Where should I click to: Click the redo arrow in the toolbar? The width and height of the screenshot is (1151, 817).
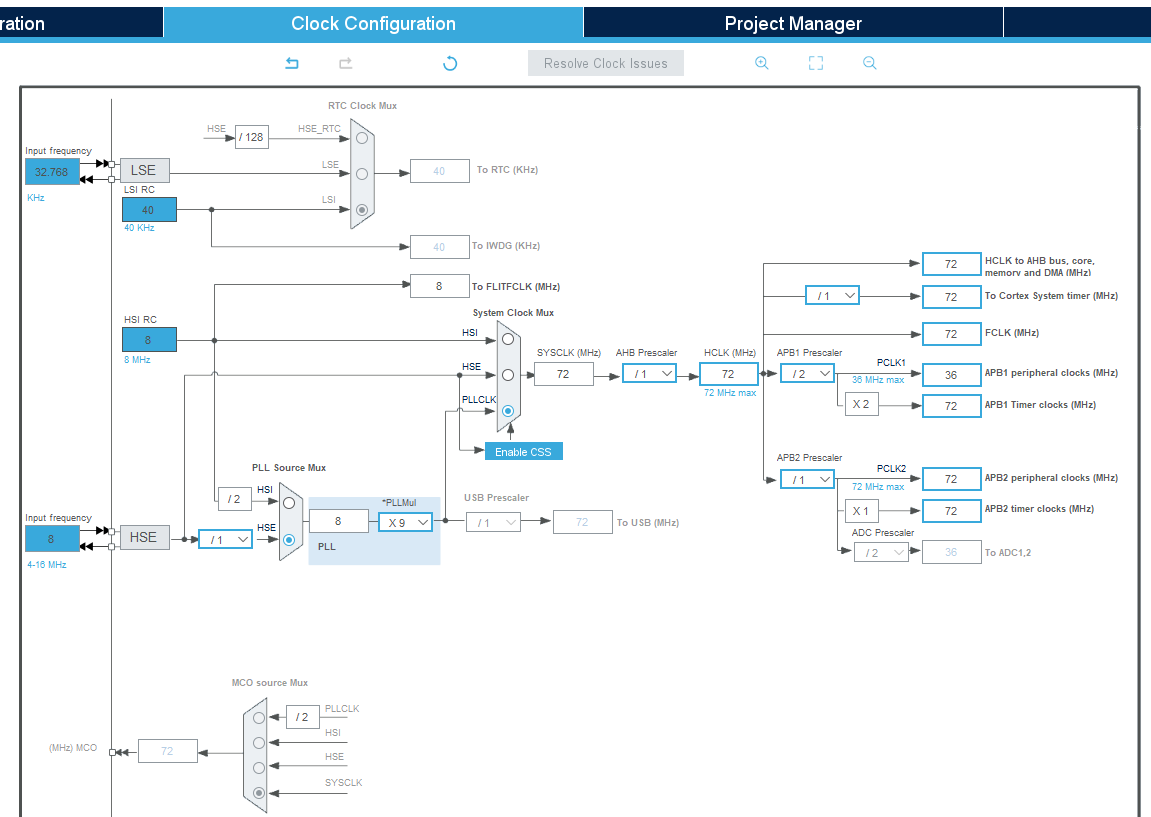(345, 63)
